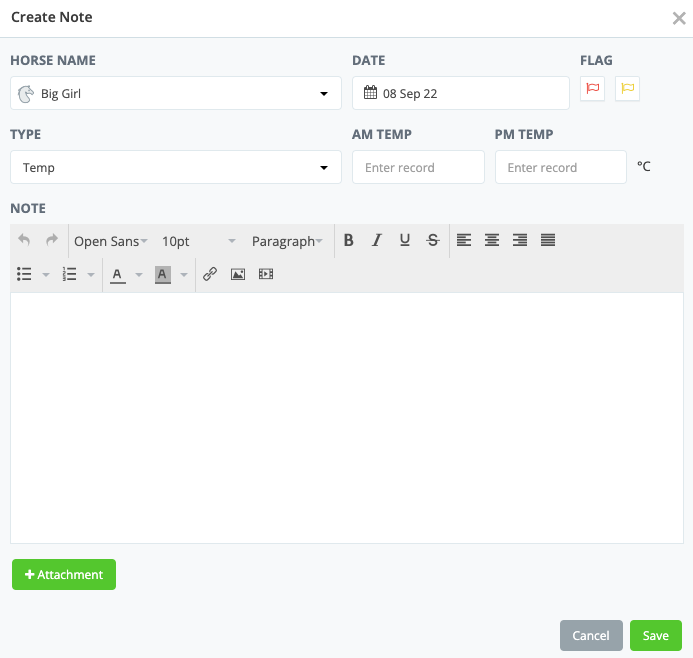693x658 pixels.
Task: Open the Open Sans font dropdown
Action: click(x=110, y=241)
